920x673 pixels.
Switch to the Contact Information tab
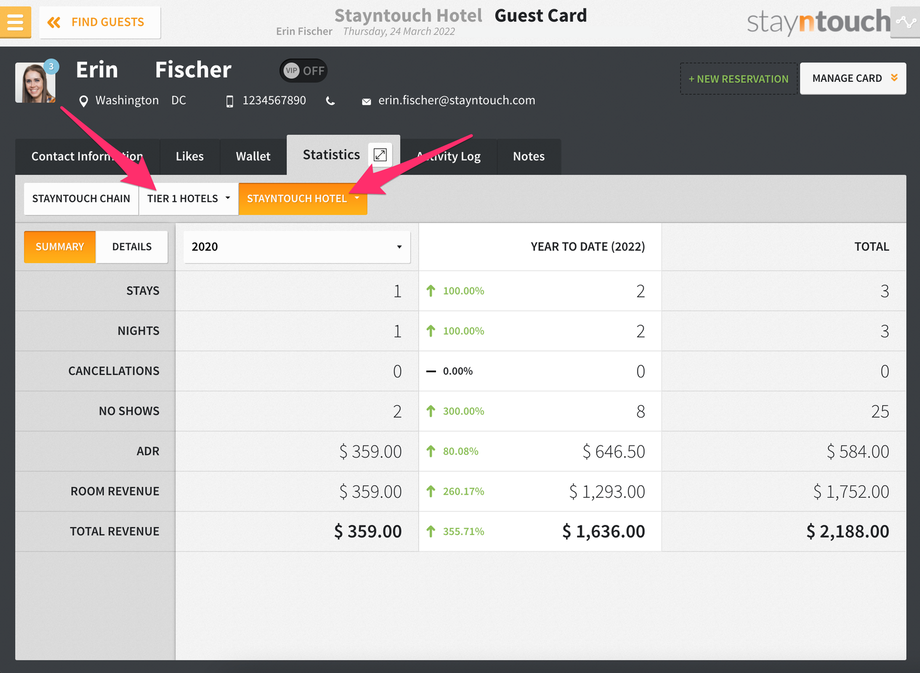[87, 157]
